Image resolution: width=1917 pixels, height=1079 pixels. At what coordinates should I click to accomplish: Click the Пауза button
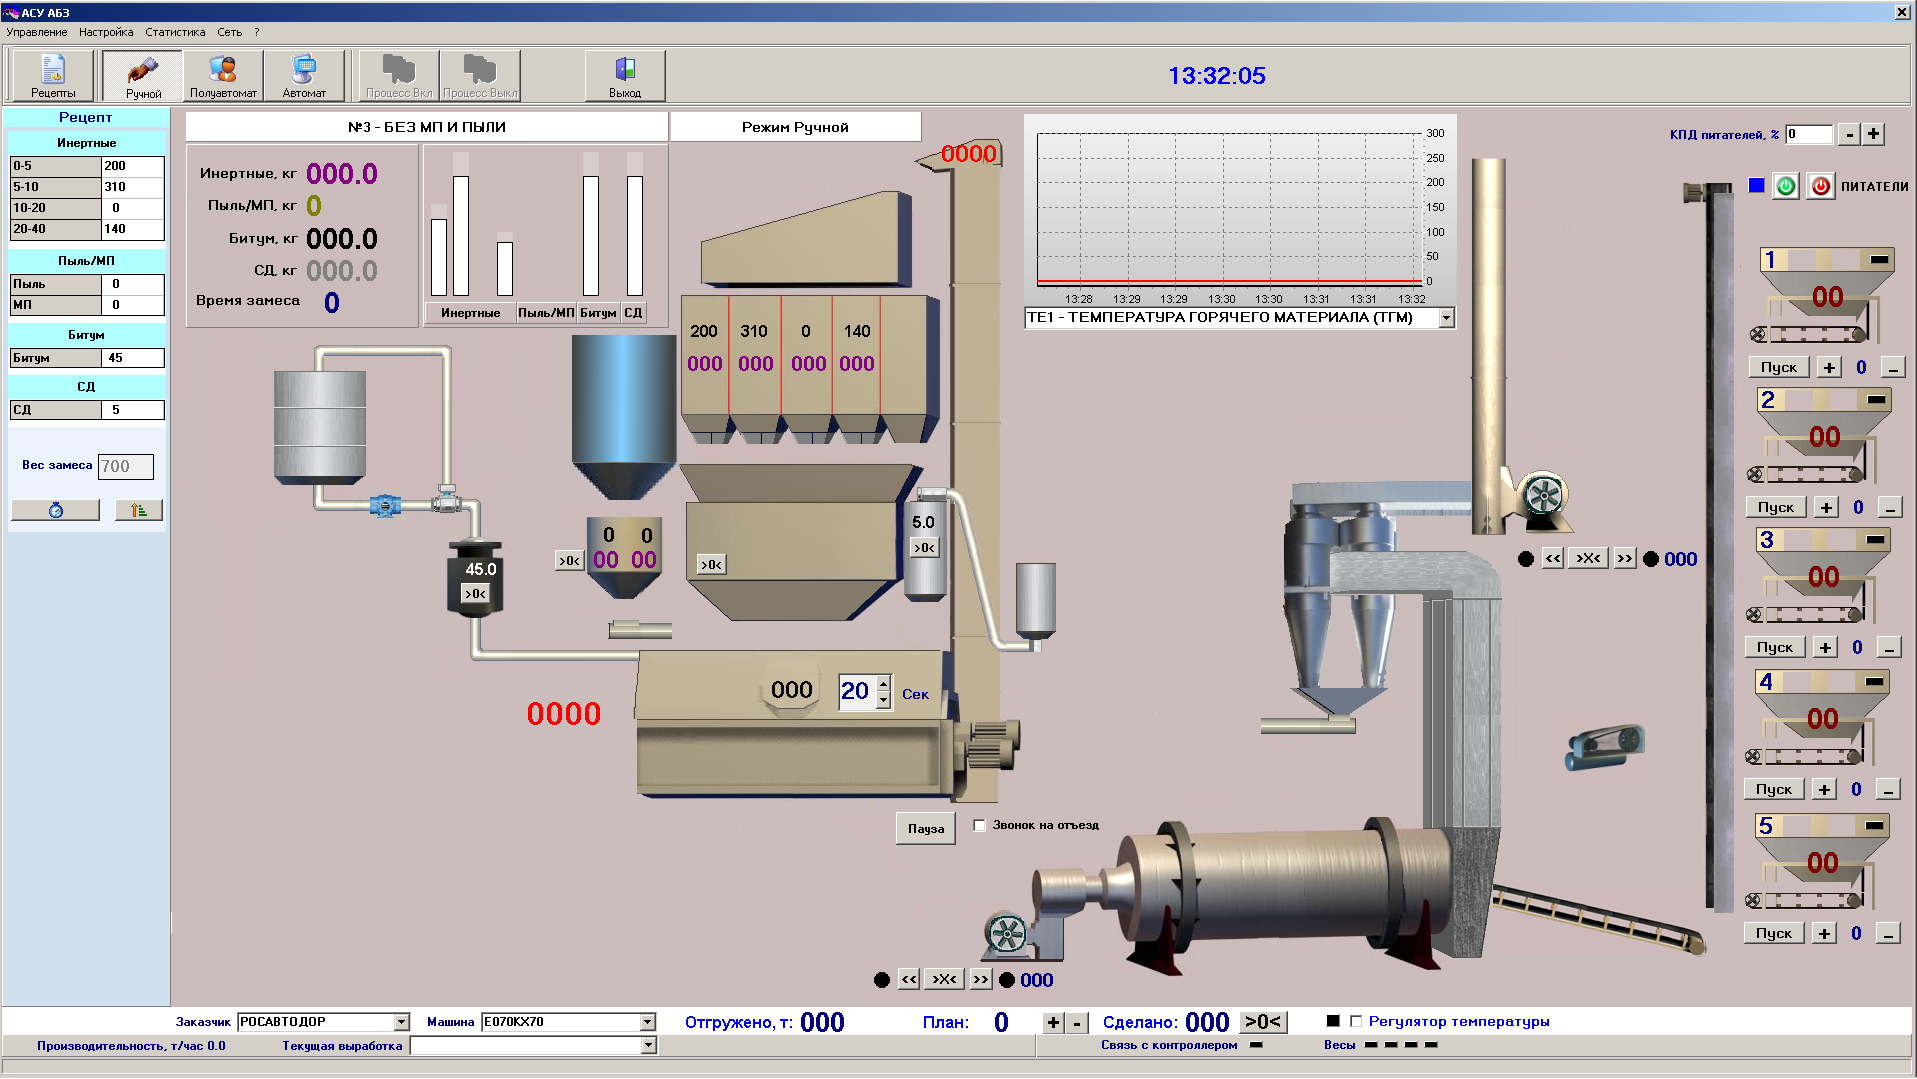coord(926,828)
